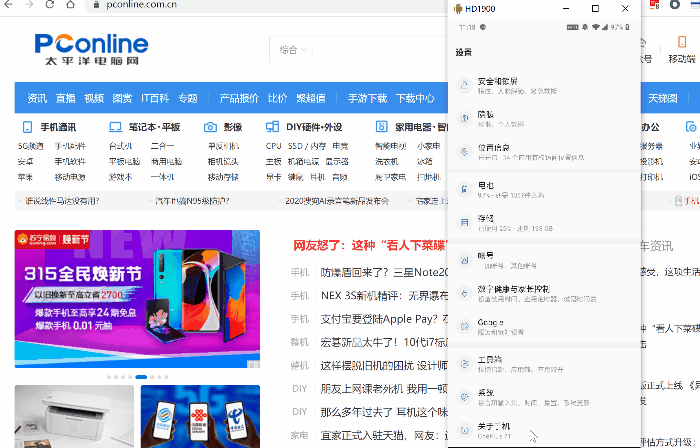
Task: Expand the 综合 search category dropdown
Action: coord(293,50)
